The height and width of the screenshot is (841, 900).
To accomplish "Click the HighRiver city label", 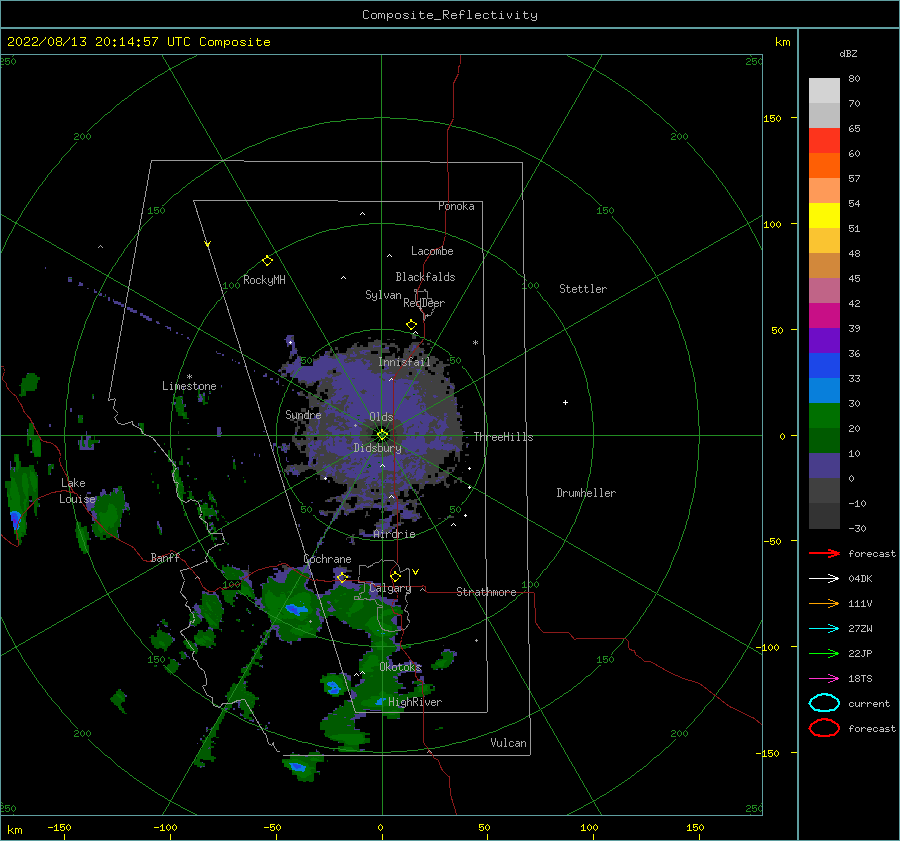I will (x=415, y=702).
